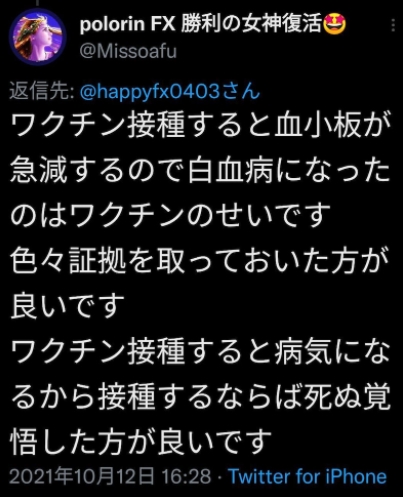Click the line るから接種するならば死ぬ覚

coord(201,396)
